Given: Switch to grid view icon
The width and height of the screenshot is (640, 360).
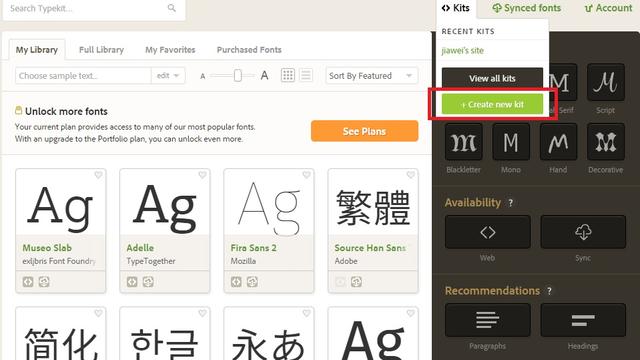Looking at the screenshot, I should coord(288,75).
